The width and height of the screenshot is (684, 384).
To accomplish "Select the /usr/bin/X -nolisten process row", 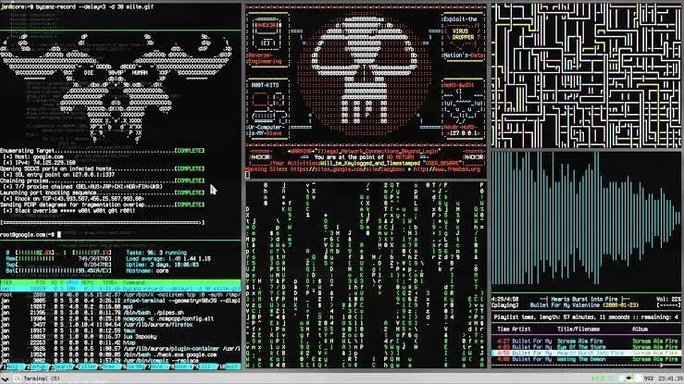I will 120,295.
